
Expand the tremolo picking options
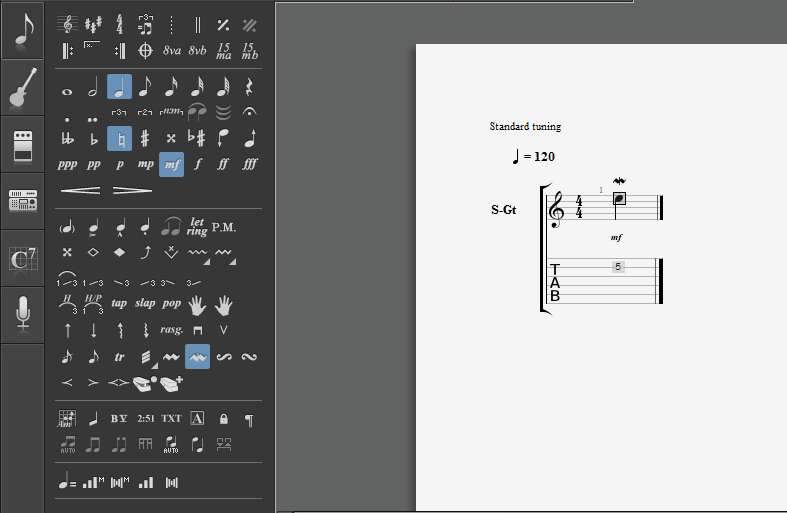pyautogui.click(x=153, y=363)
